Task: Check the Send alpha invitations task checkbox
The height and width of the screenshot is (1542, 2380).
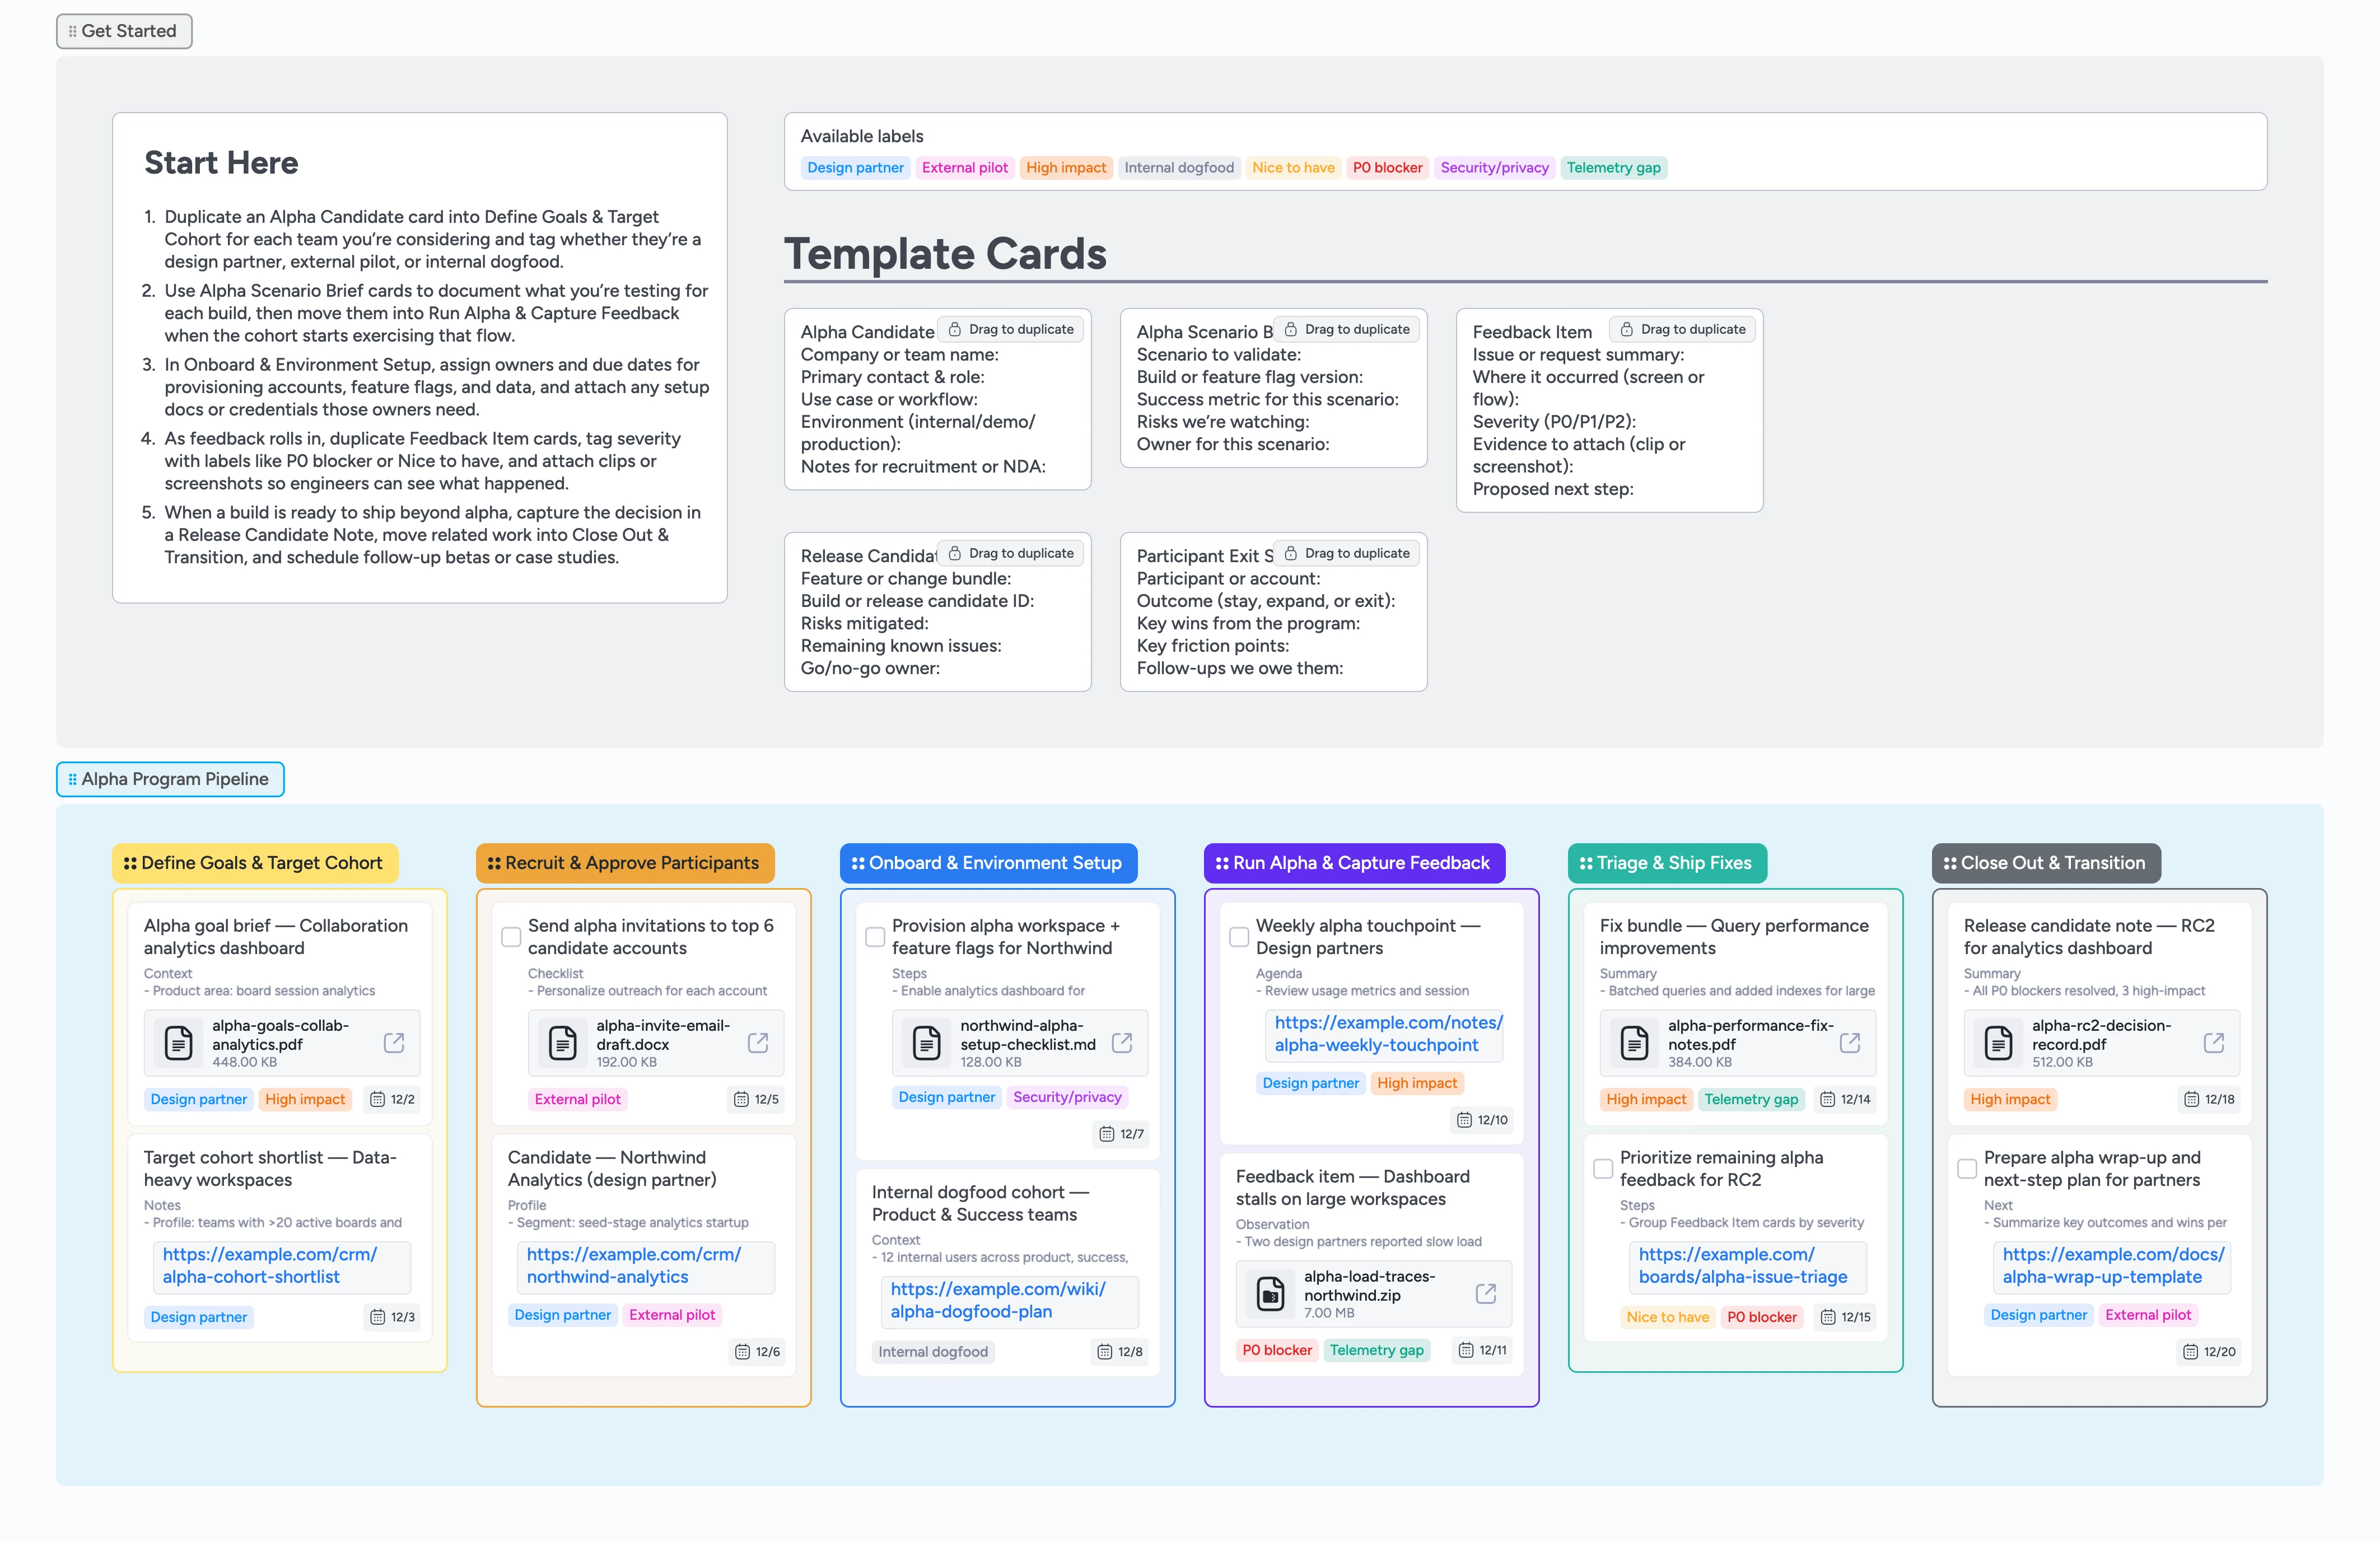Action: tap(511, 936)
